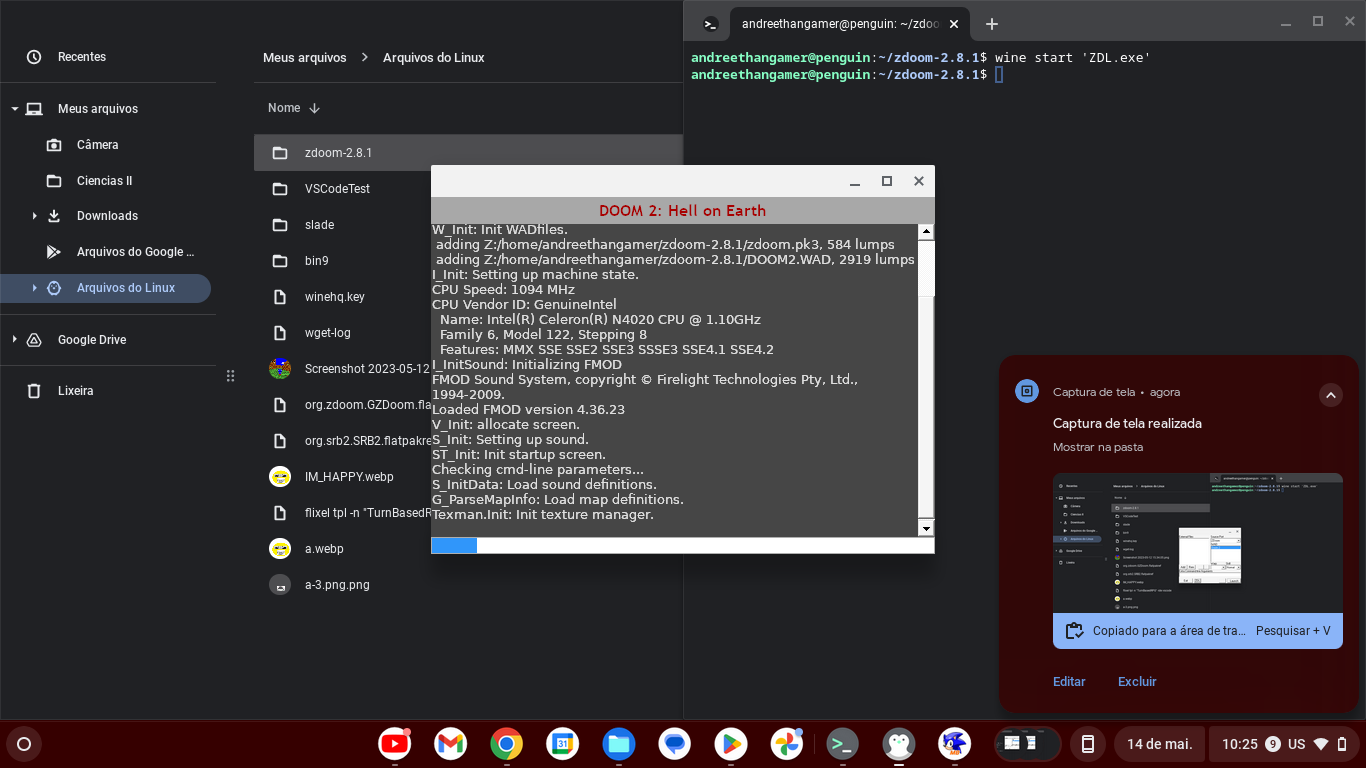Open the Sonic game shelf icon
The image size is (1366, 768).
955,744
